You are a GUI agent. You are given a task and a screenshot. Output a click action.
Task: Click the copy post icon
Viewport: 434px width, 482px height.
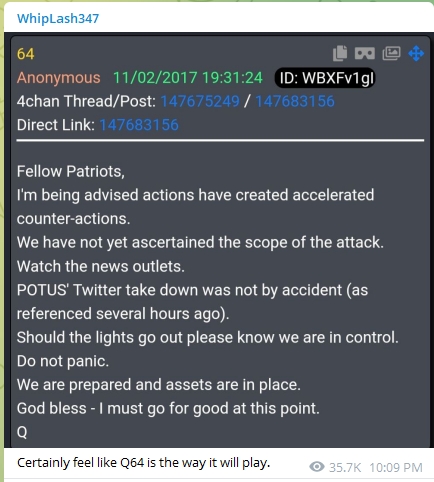(x=340, y=53)
